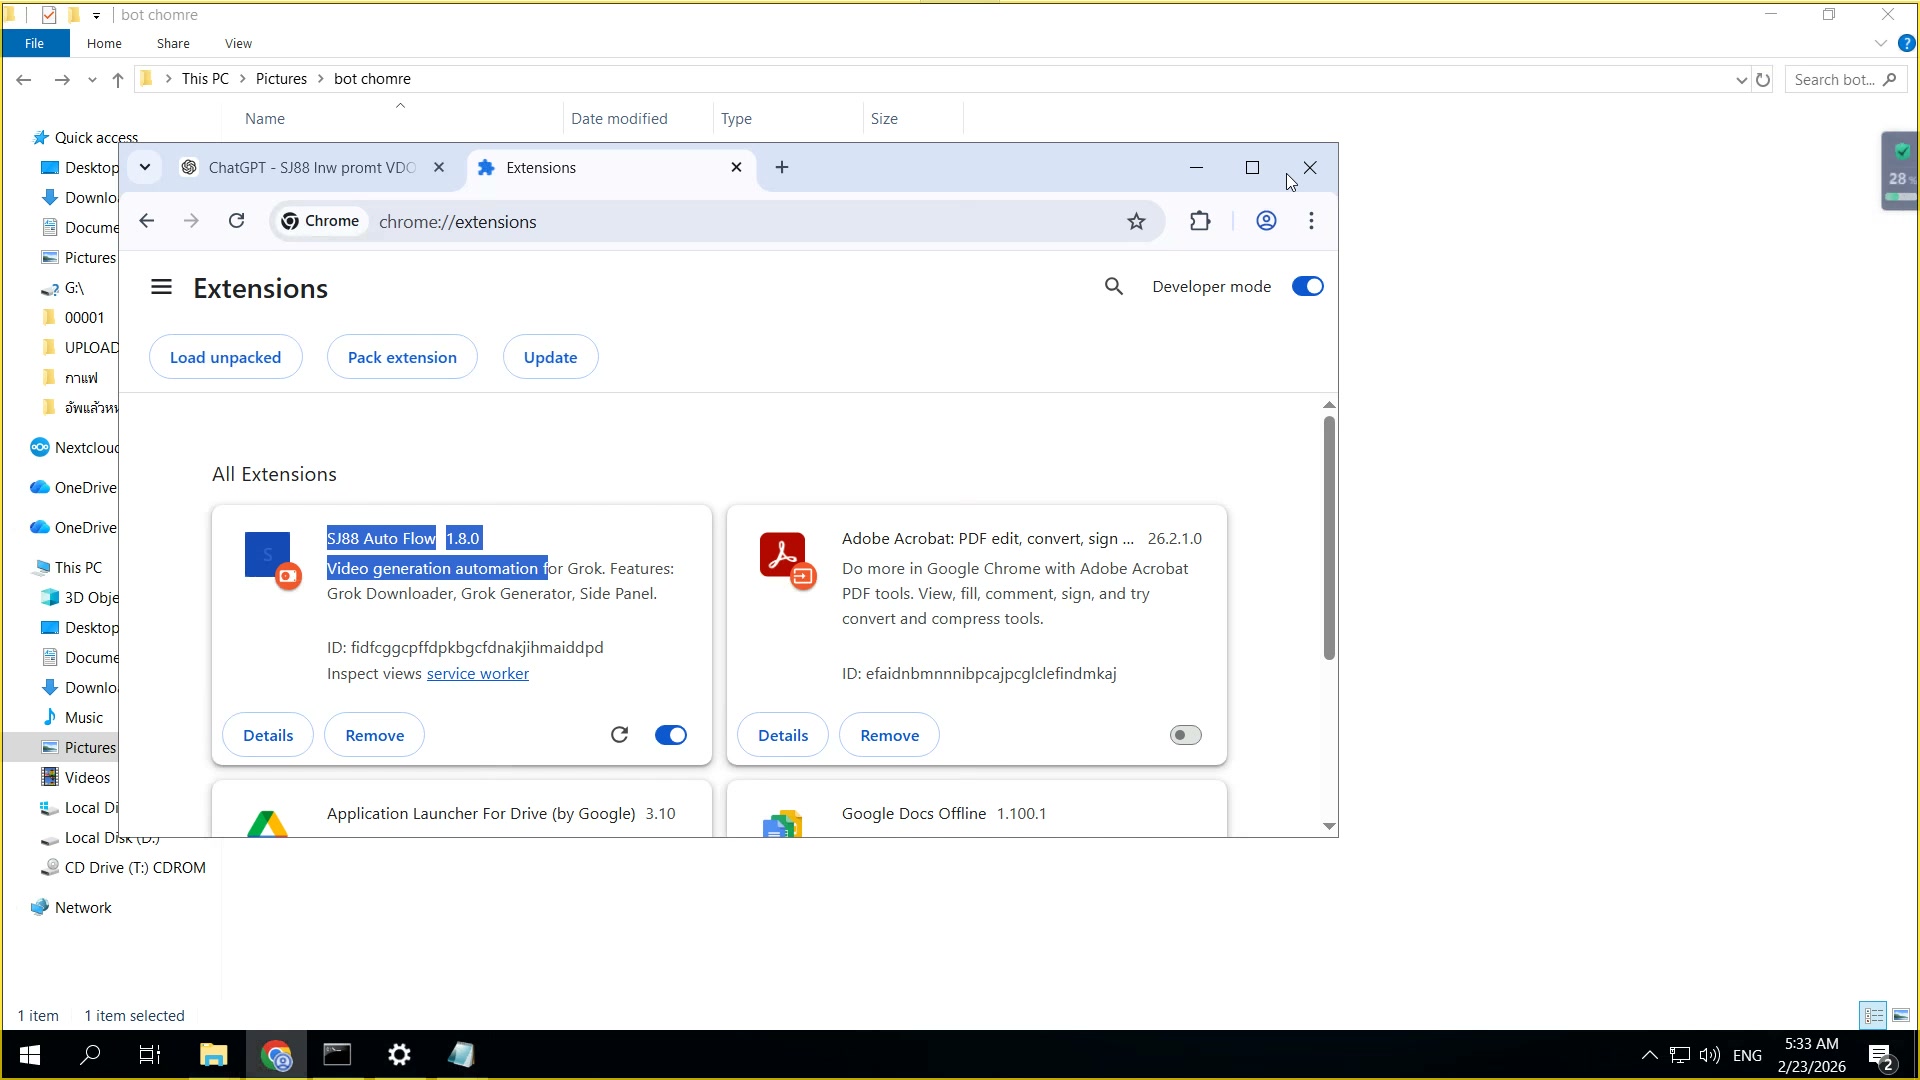Expand the File Explorer address bar history dropdown

click(x=1741, y=80)
